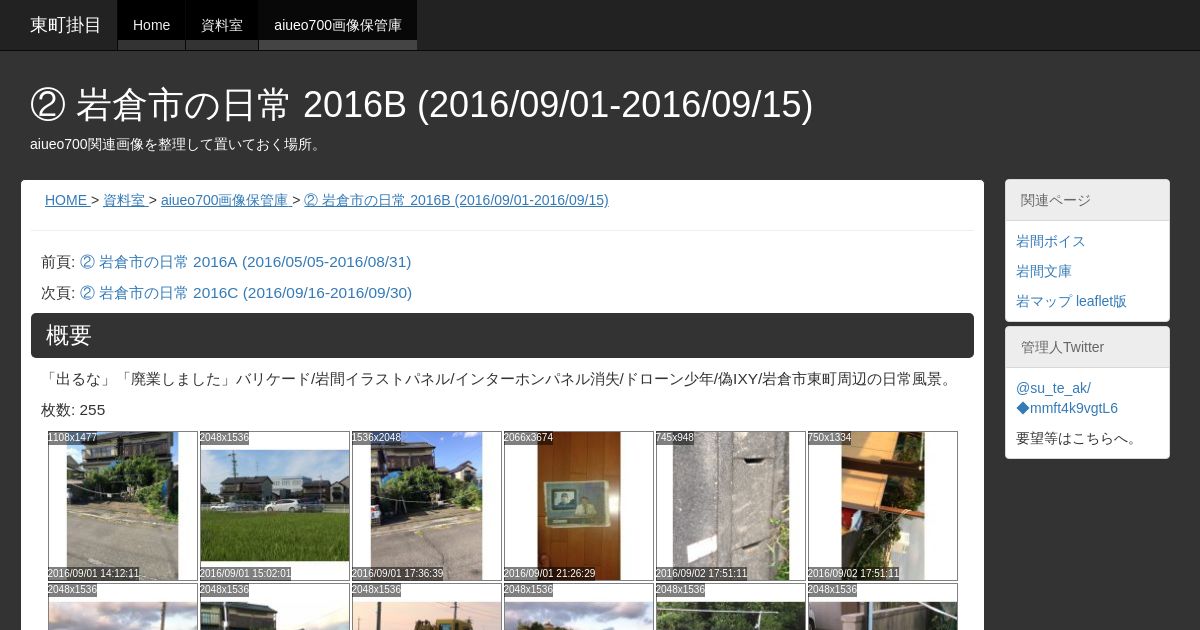Viewport: 1200px width, 630px height.
Task: Open the 750x1334 thumbnail
Action: (883, 506)
